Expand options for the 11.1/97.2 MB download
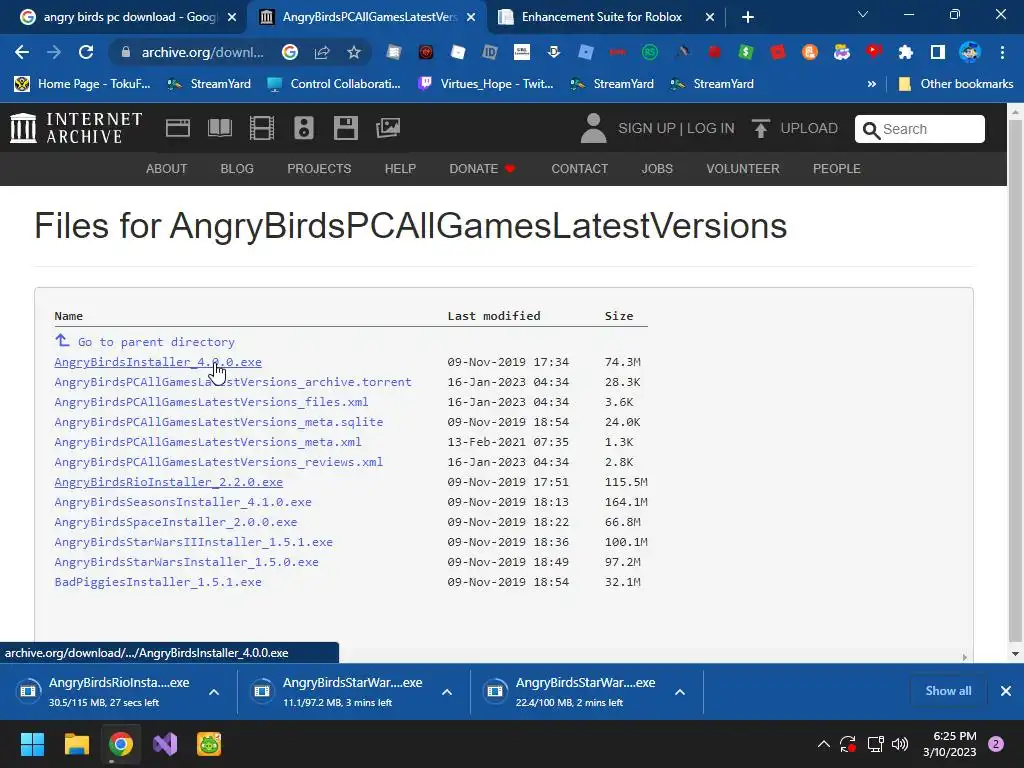The image size is (1024, 768). pos(447,692)
